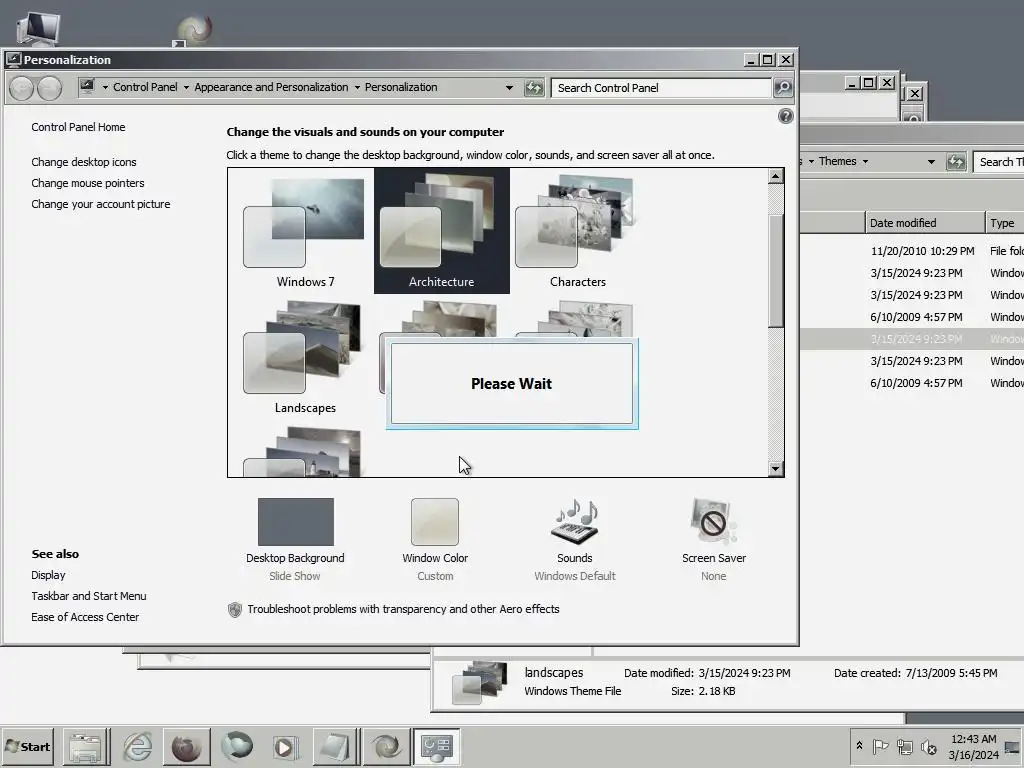The width and height of the screenshot is (1024, 768).
Task: Expand the root arrow before Control Panel breadcrumb
Action: click(x=105, y=88)
